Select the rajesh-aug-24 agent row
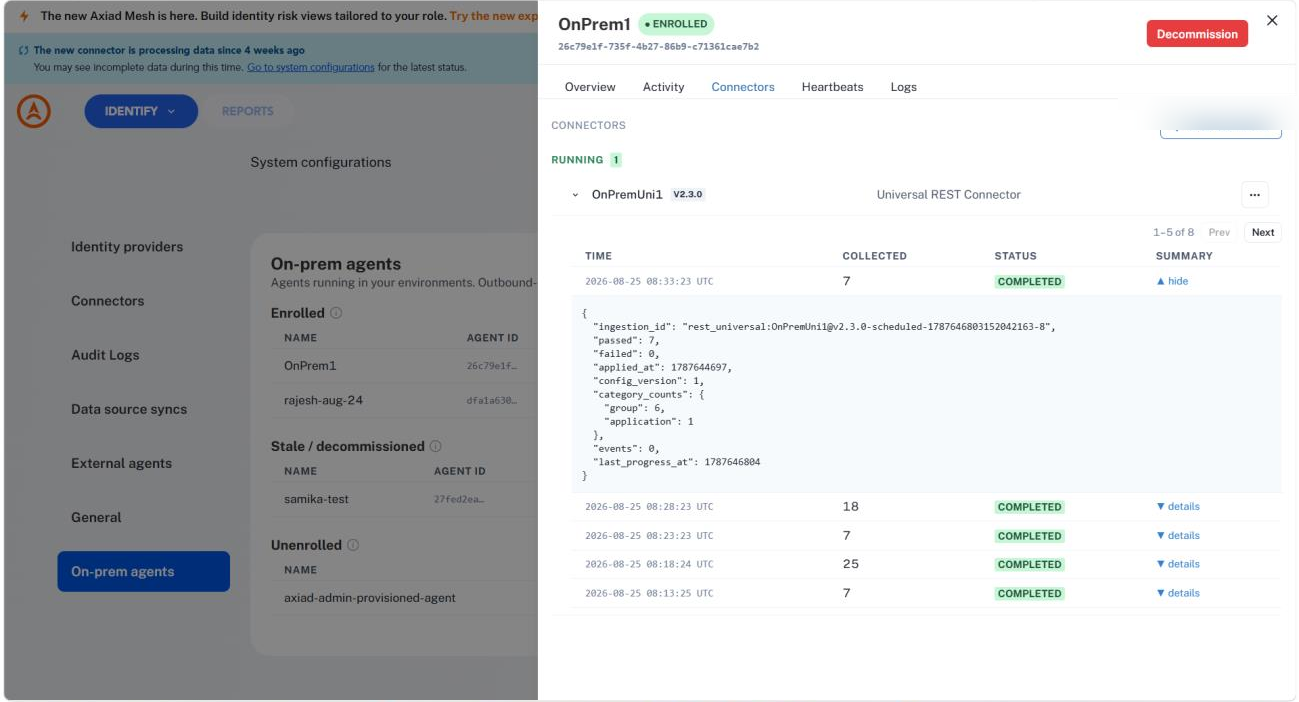 (x=404, y=400)
